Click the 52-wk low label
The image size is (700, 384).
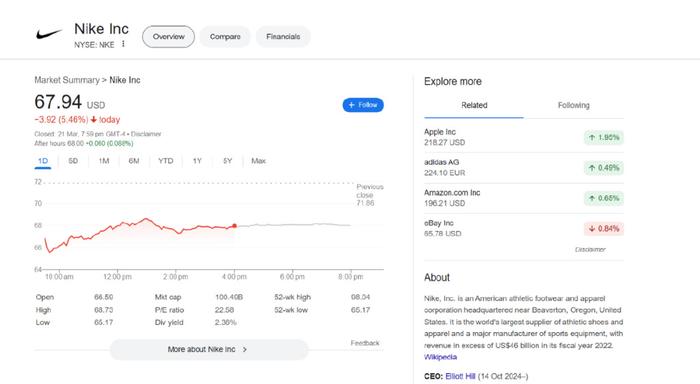(291, 310)
